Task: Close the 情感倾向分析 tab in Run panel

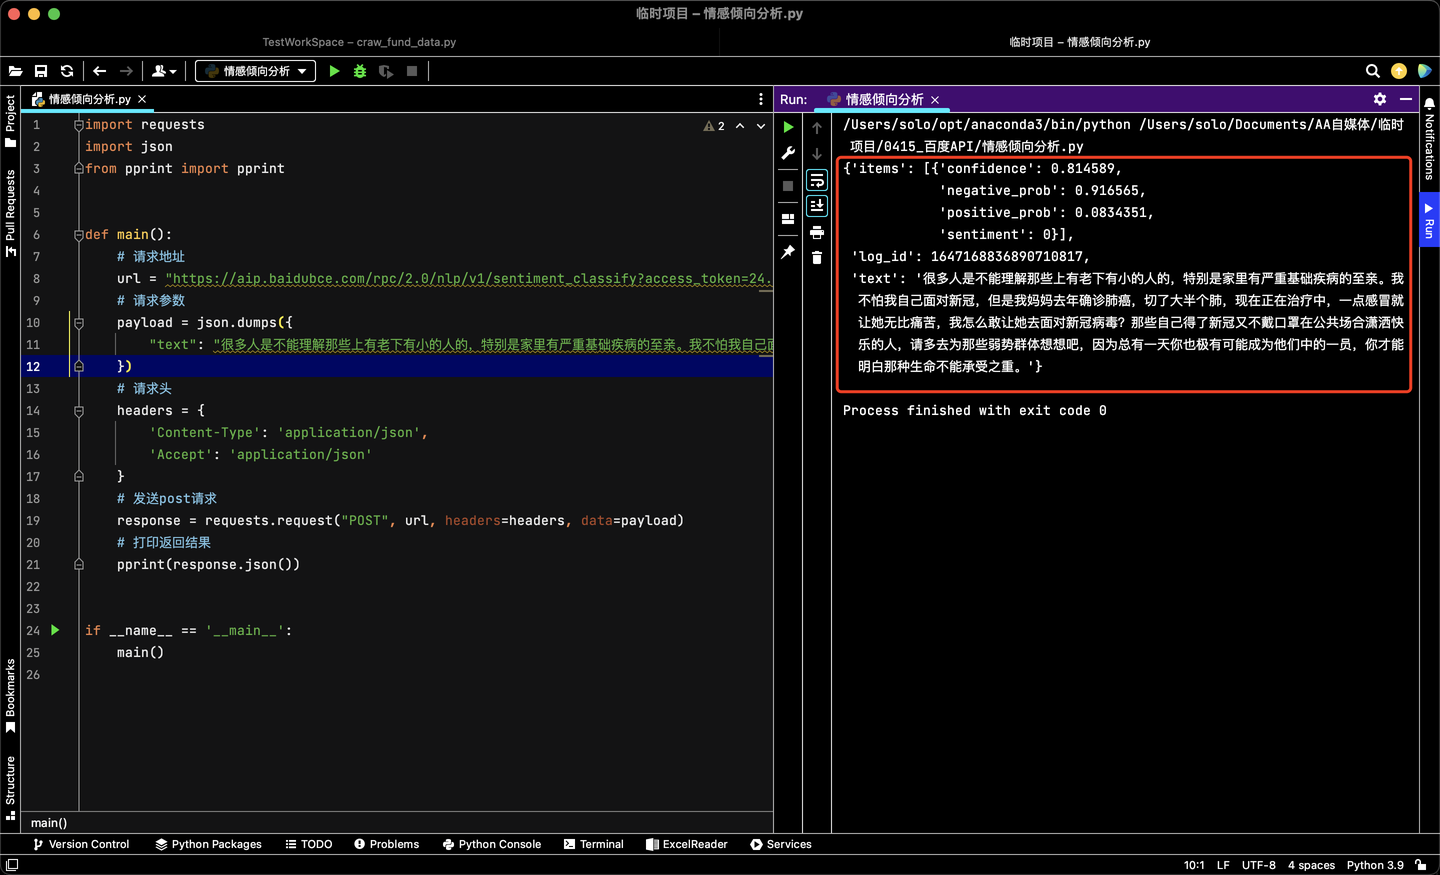Action: (x=935, y=100)
